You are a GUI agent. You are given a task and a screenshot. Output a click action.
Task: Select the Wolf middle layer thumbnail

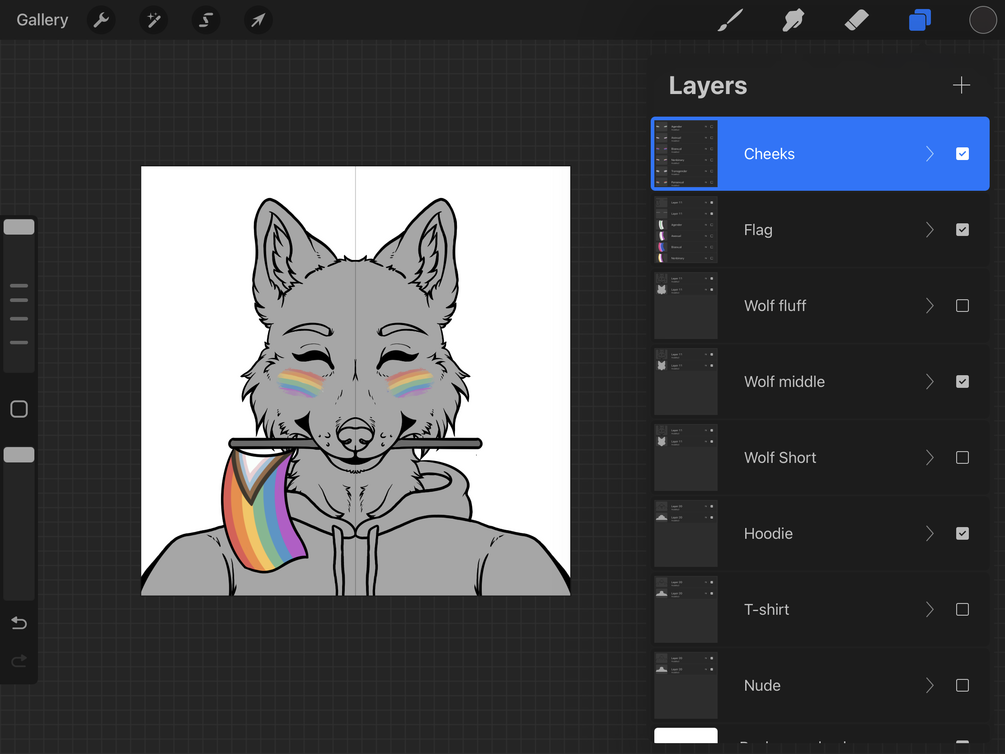click(685, 381)
